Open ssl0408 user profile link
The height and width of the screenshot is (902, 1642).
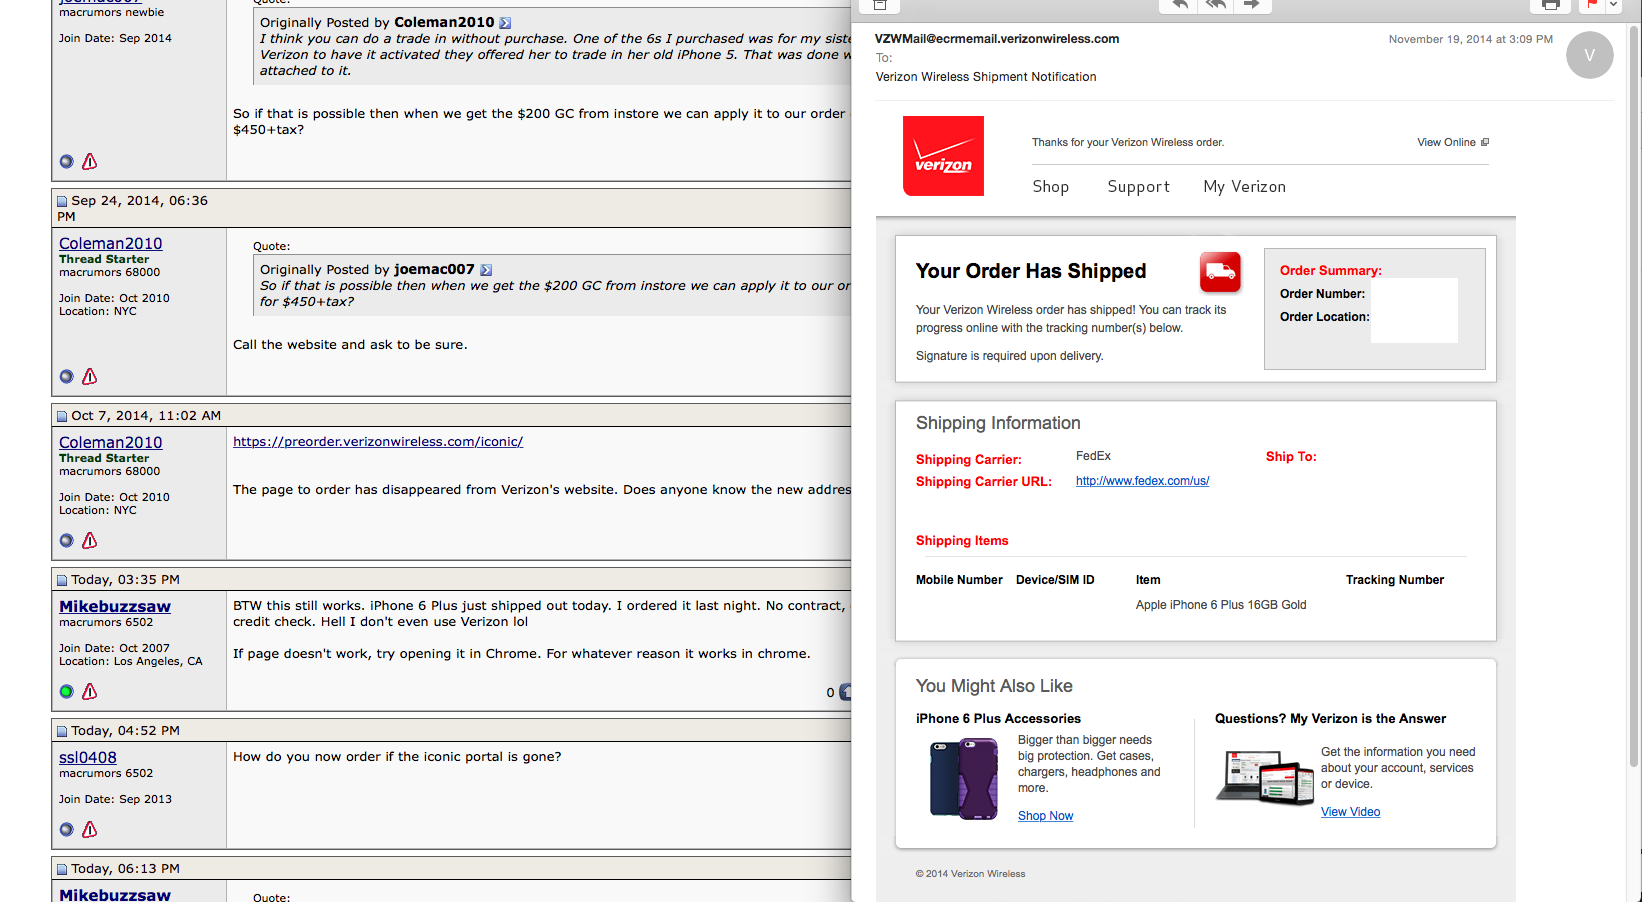point(88,757)
